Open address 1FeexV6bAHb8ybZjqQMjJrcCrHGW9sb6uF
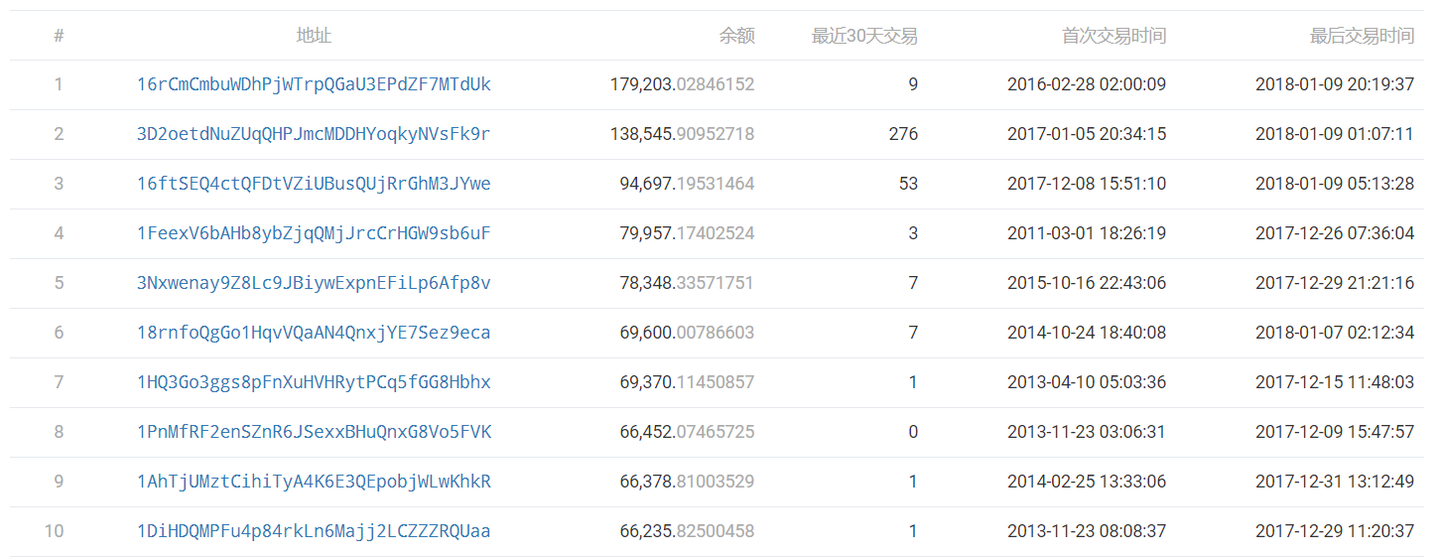Image resolution: width=1440 pixels, height=558 pixels. [314, 234]
